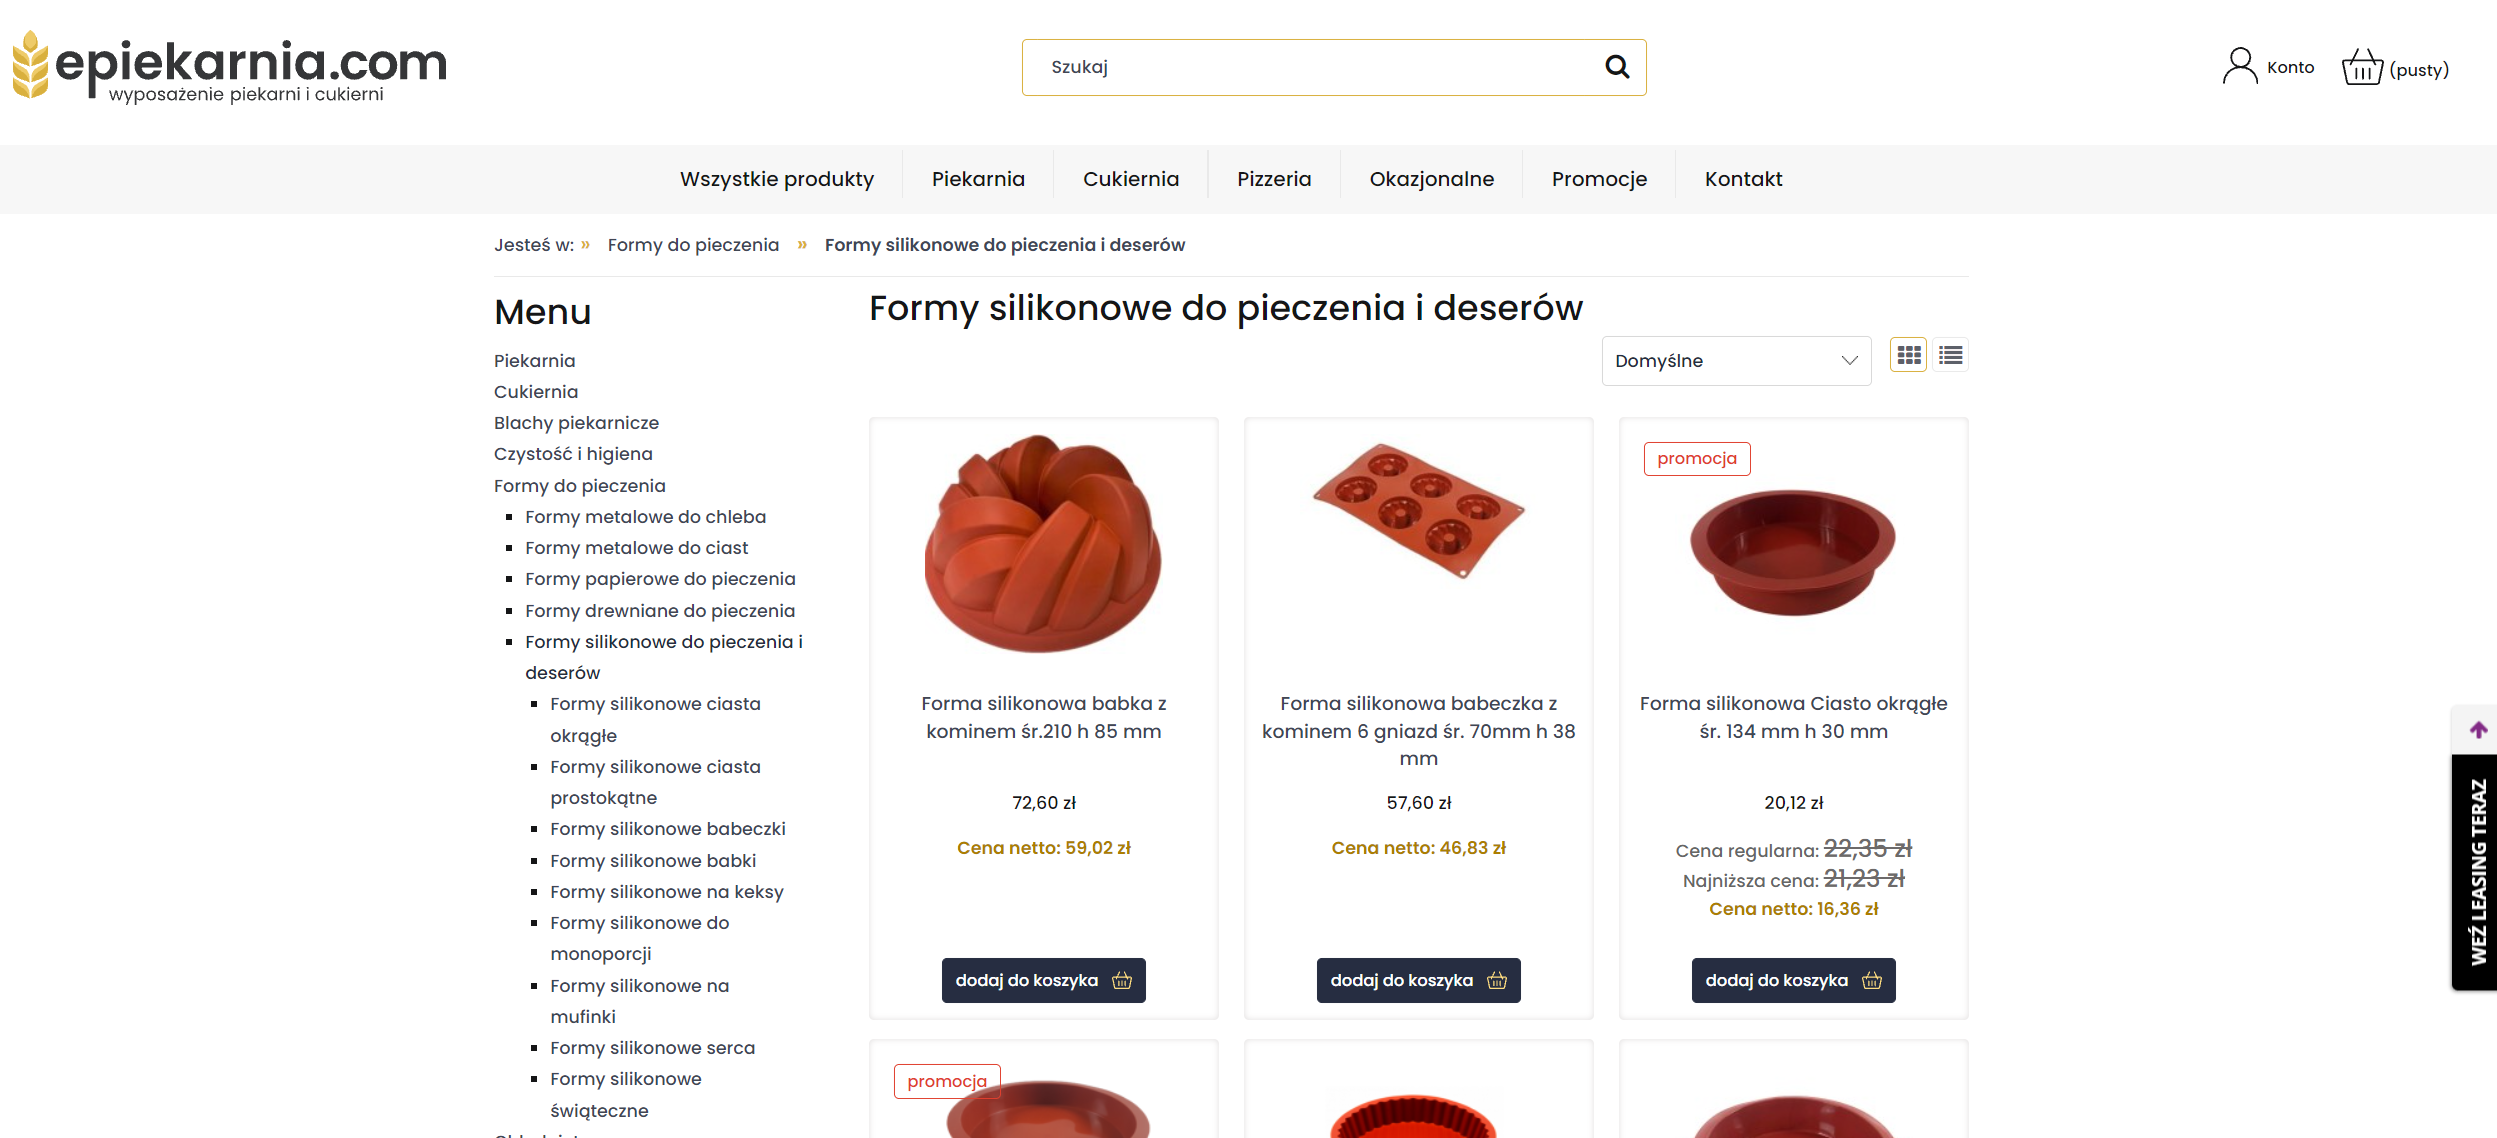Screen dimensions: 2497x1138
Task: Click the search magnifier icon
Action: tap(1616, 67)
